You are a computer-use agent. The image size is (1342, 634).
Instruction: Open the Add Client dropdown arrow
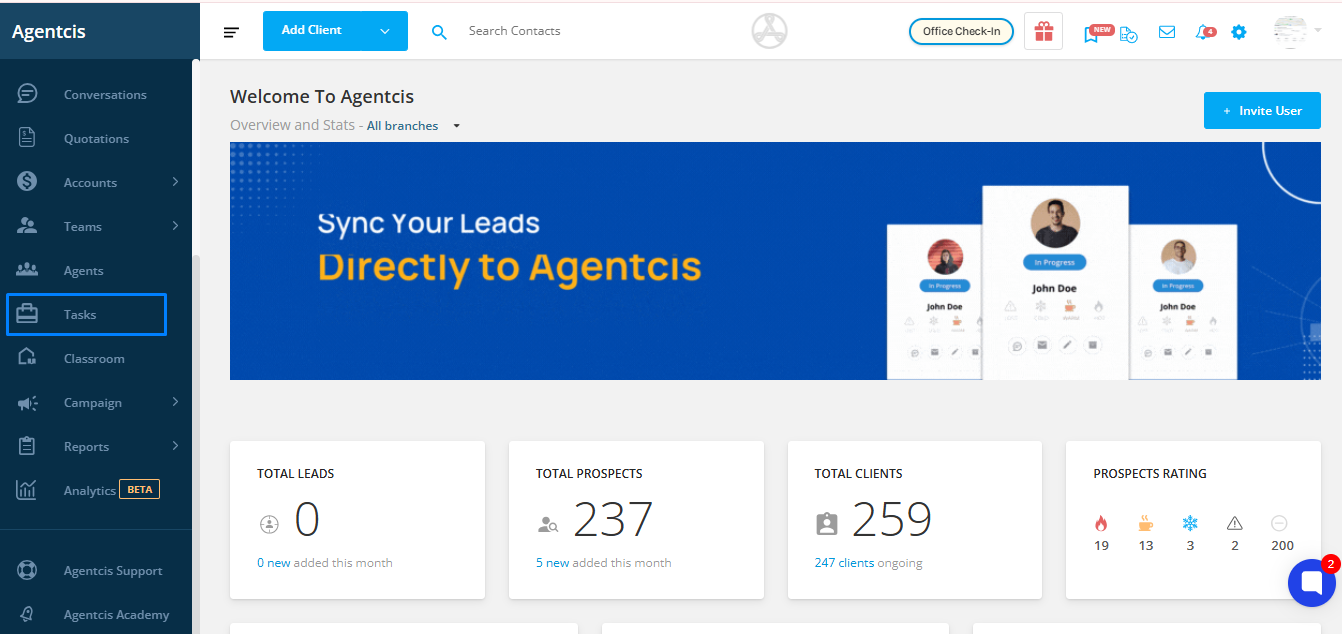click(x=385, y=31)
